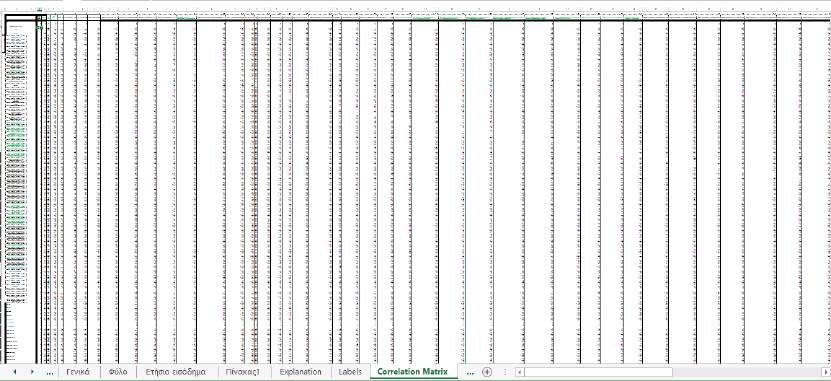Image resolution: width=831 pixels, height=381 pixels.
Task: Select the Πίνακας1 sheet tab
Action: (242, 372)
